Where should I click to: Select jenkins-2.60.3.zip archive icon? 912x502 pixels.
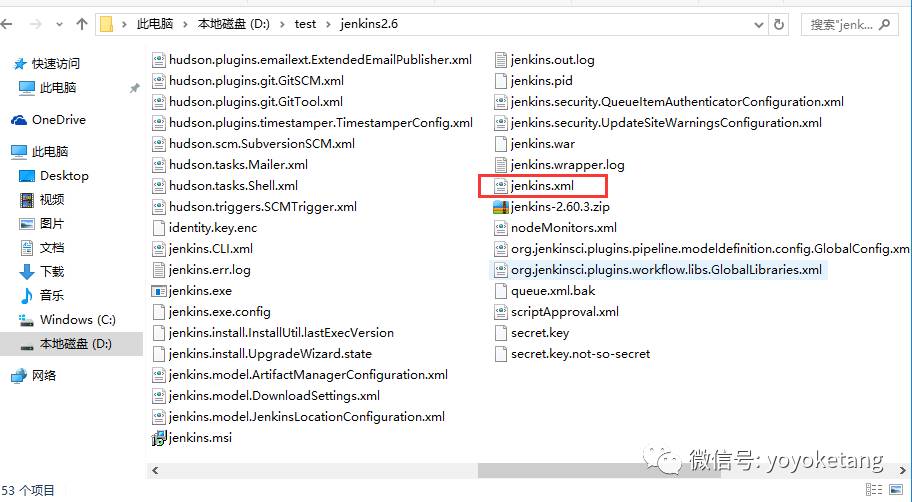click(501, 207)
